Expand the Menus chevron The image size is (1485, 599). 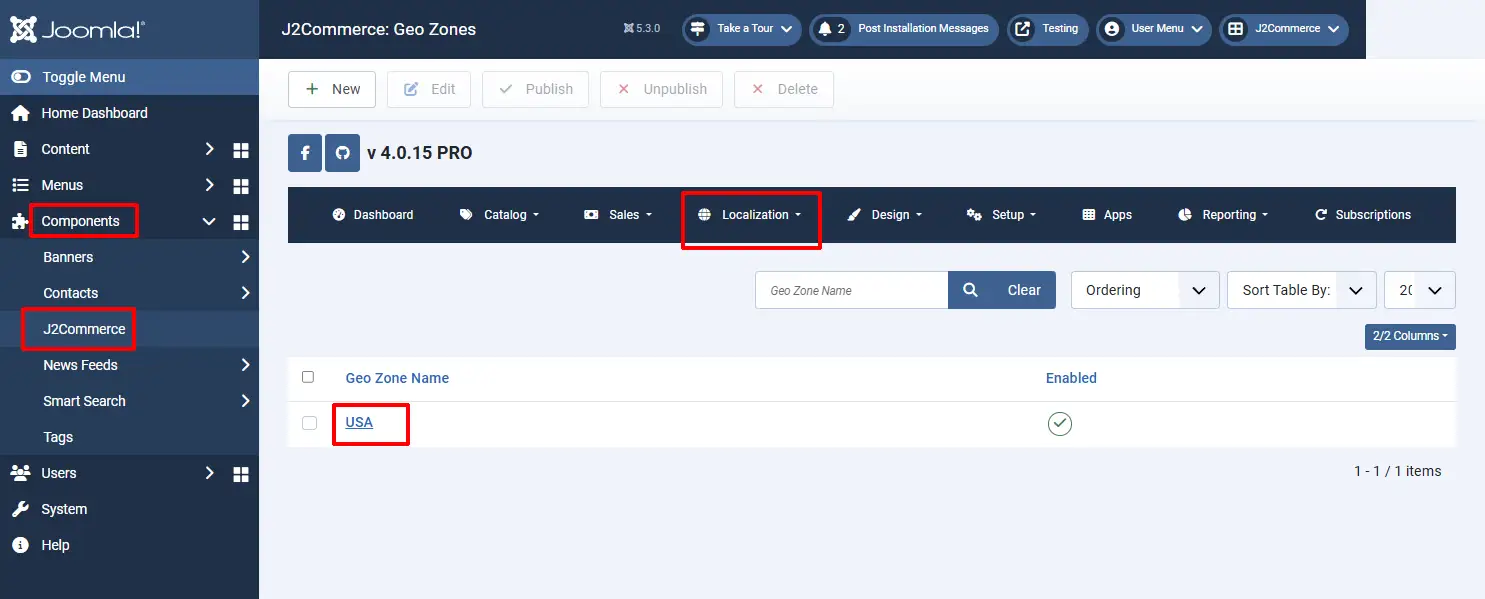pos(209,185)
